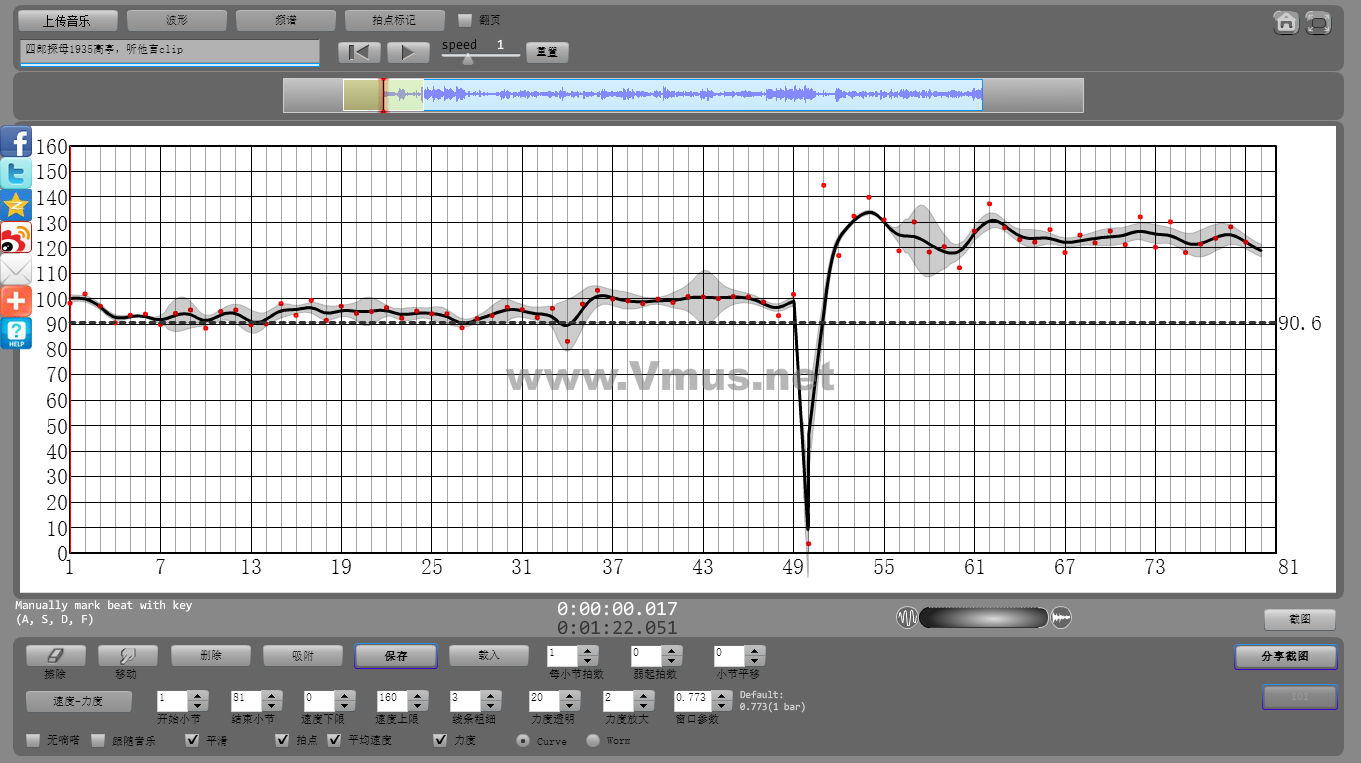Screen dimensions: 1361x763
Task: Select the move (移动) tool
Action: [127, 656]
